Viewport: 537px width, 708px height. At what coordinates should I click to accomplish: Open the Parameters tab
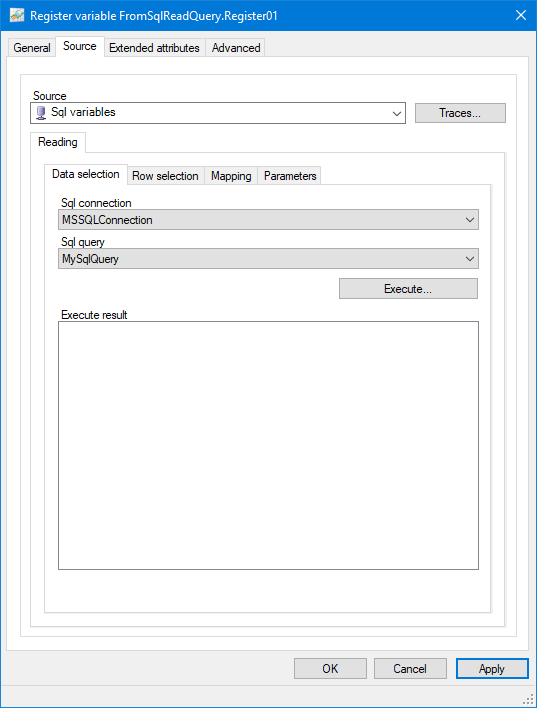tap(290, 176)
